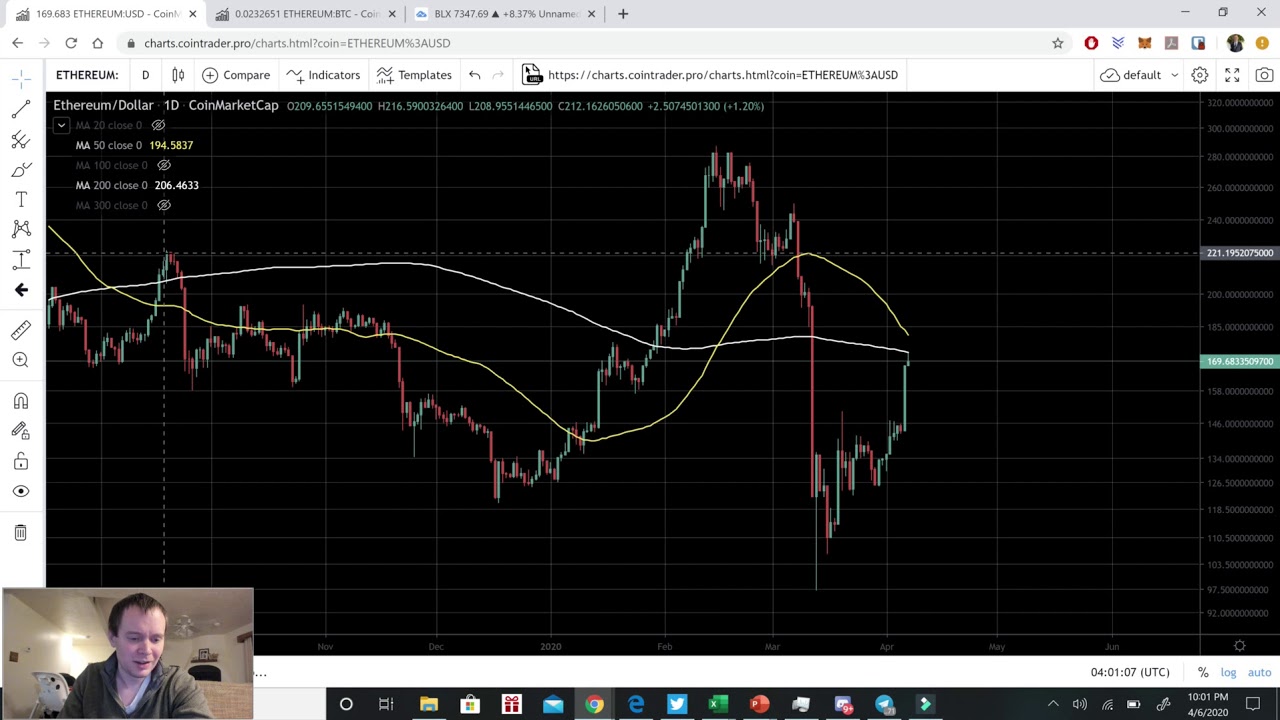Show the hidden MA 100 indicator
The width and height of the screenshot is (1280, 720).
[x=164, y=165]
